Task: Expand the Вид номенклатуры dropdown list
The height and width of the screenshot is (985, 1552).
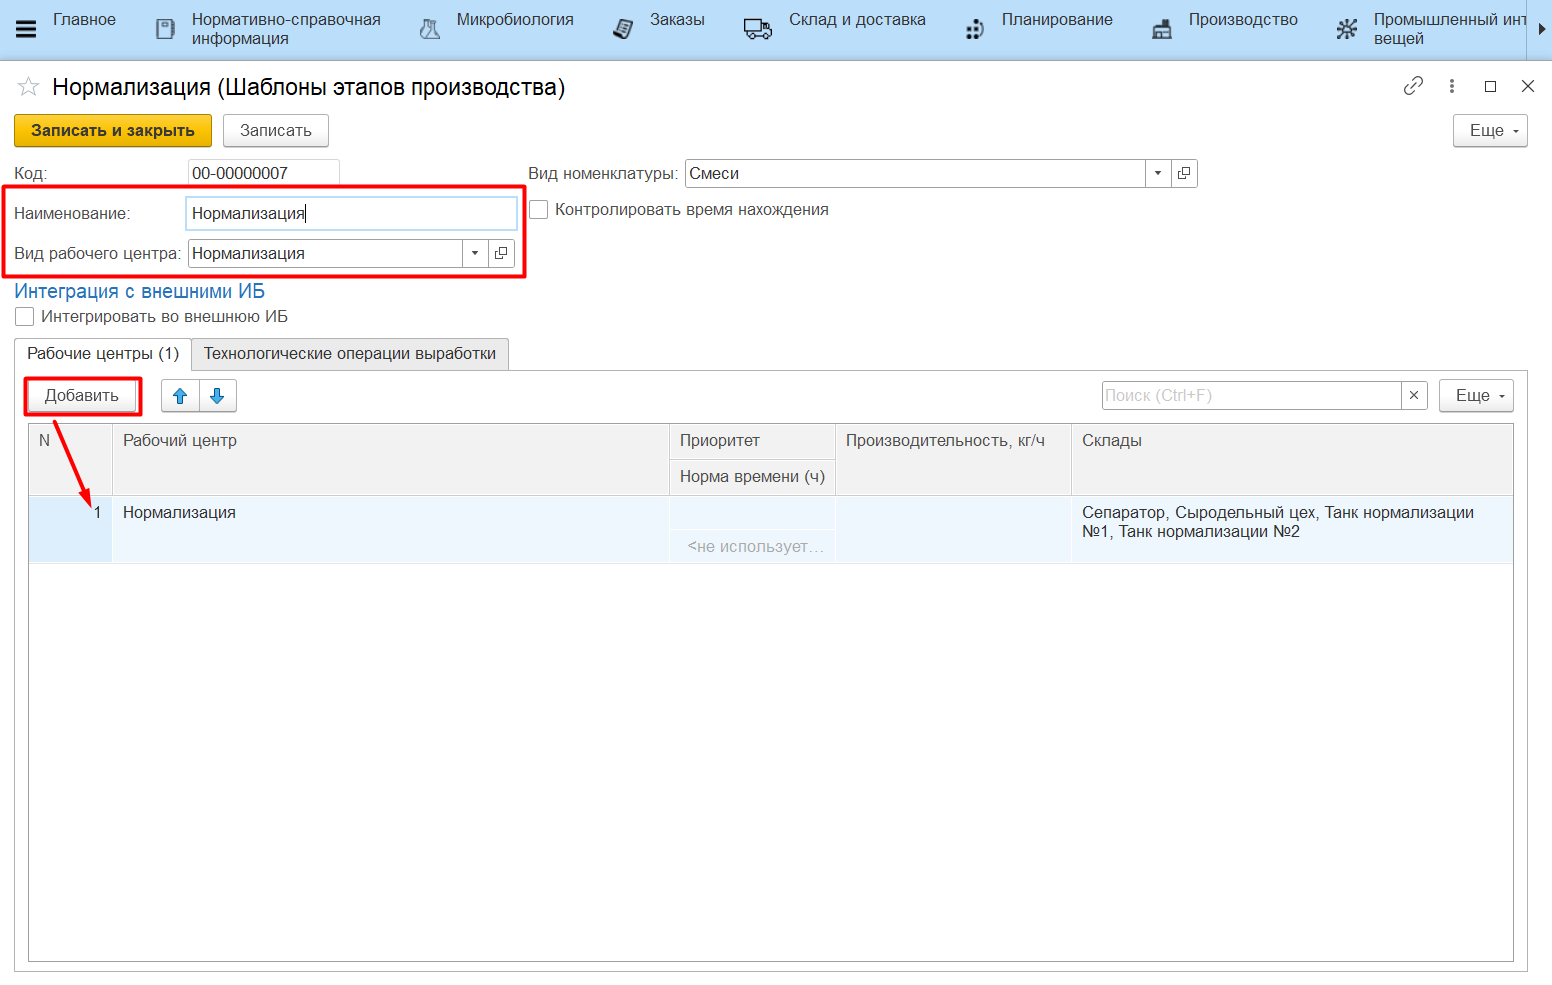Action: (1157, 173)
